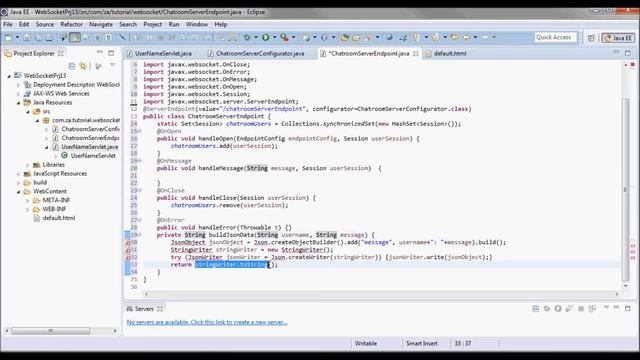
Task: Open the Project Explorer view menu triangle
Action: (x=112, y=65)
